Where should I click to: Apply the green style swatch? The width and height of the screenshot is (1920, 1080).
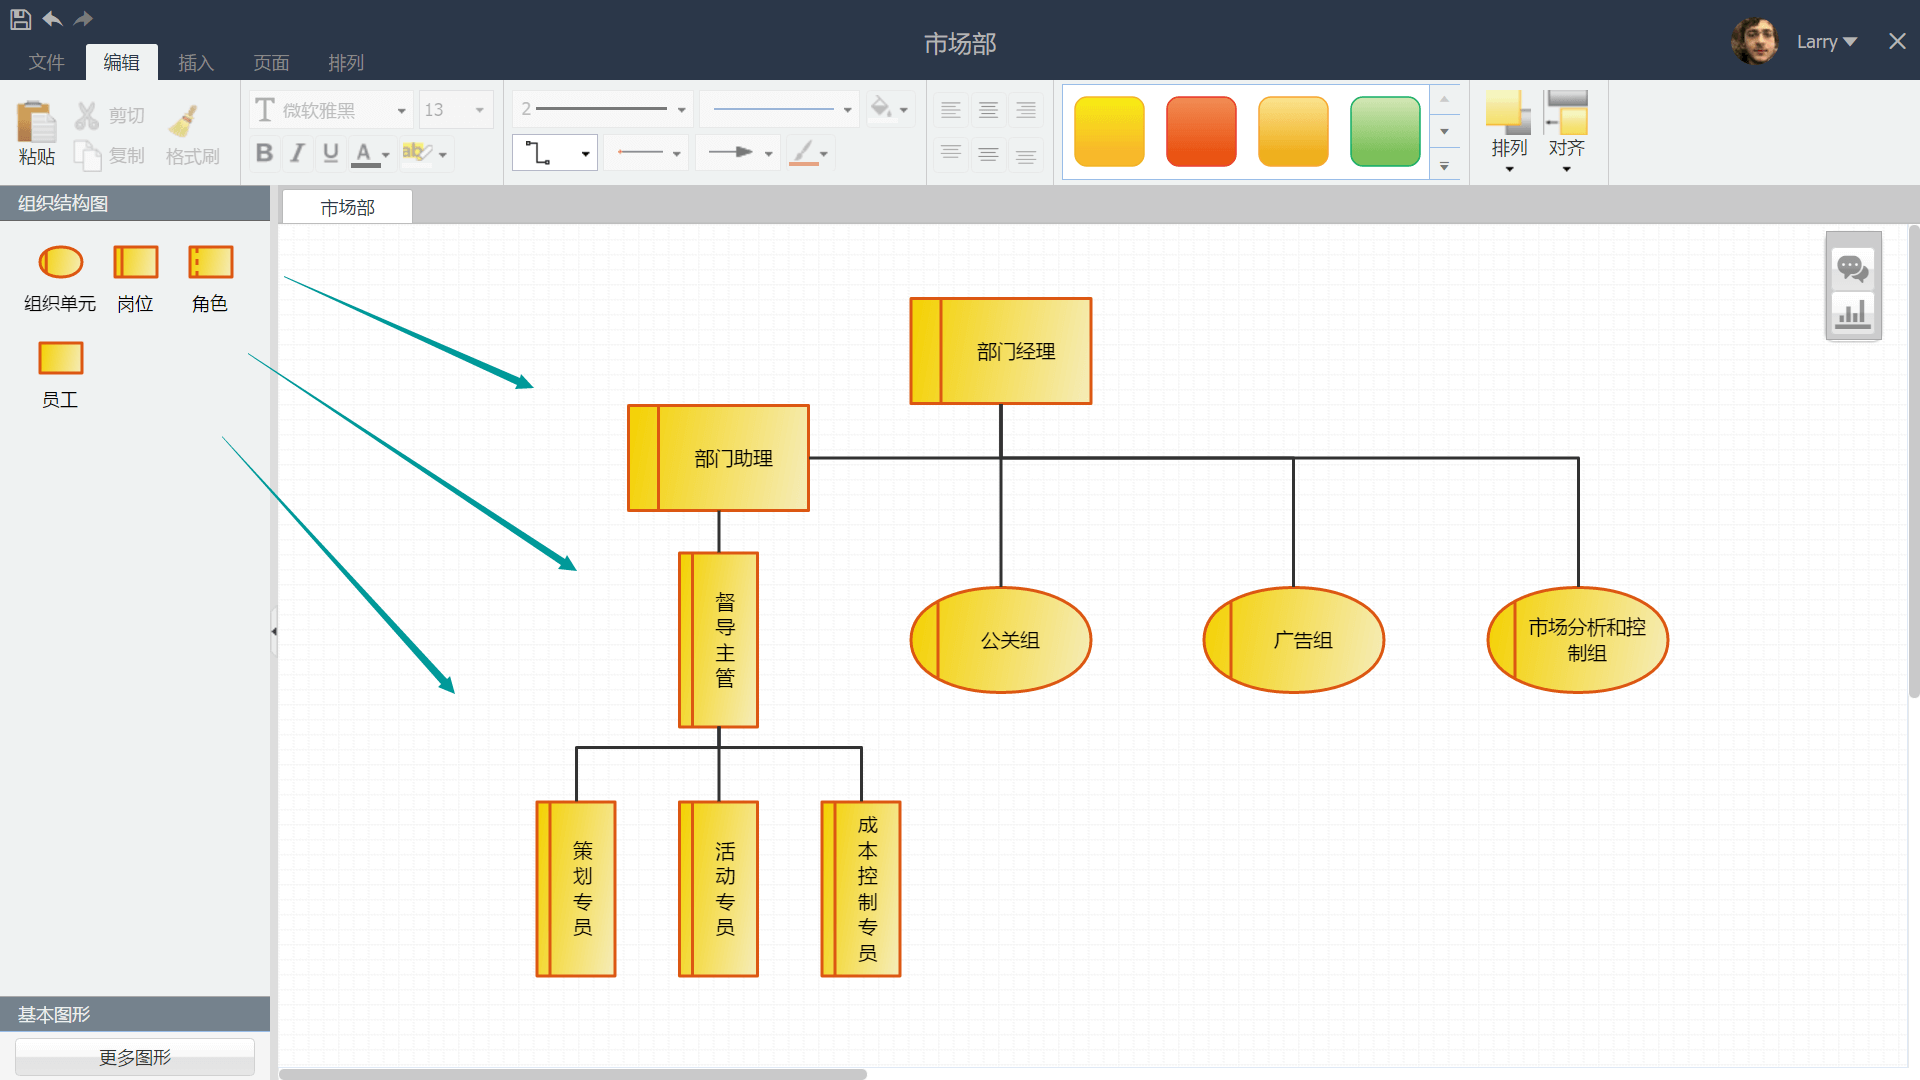(1384, 131)
